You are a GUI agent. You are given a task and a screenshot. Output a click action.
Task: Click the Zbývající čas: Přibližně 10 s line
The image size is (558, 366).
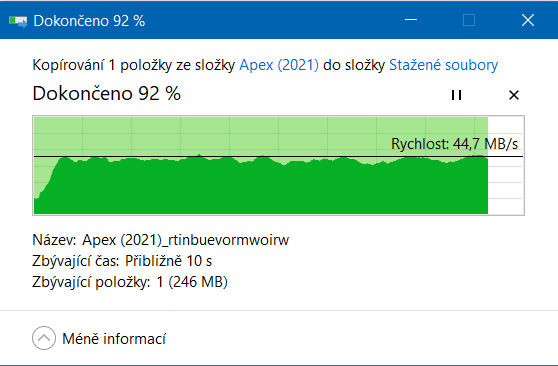122,261
